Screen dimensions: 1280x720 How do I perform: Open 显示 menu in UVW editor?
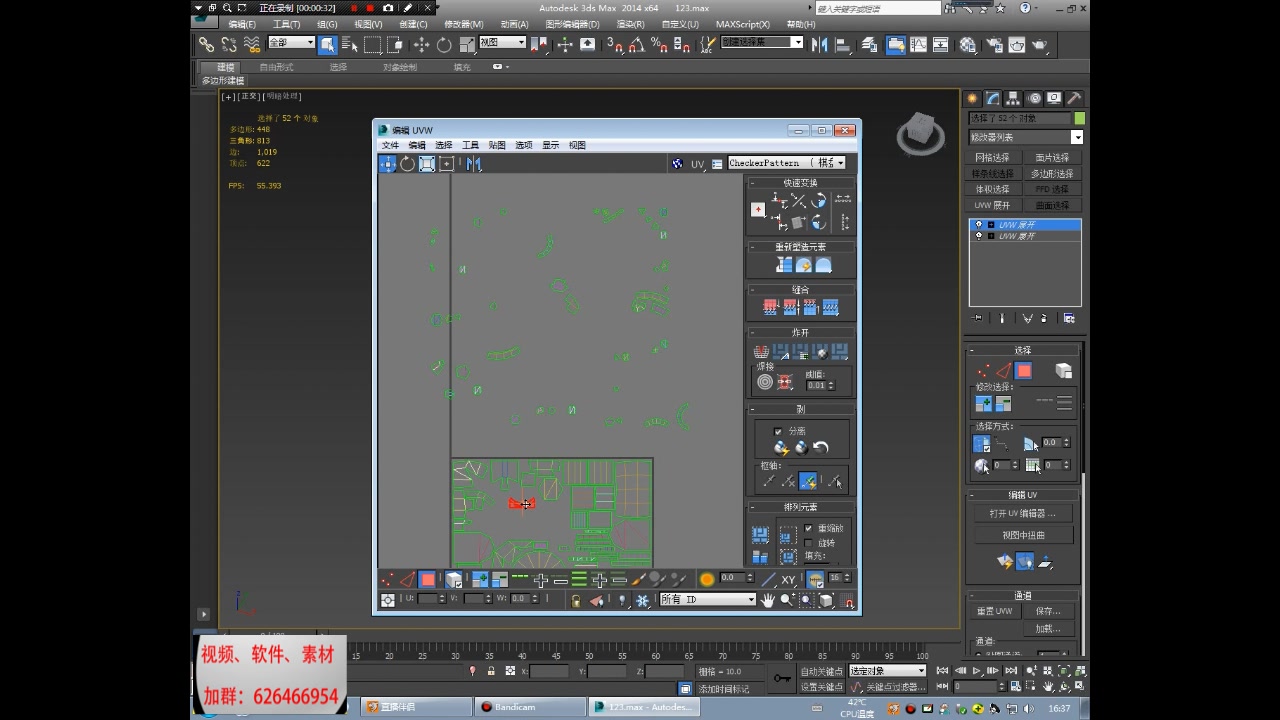551,145
